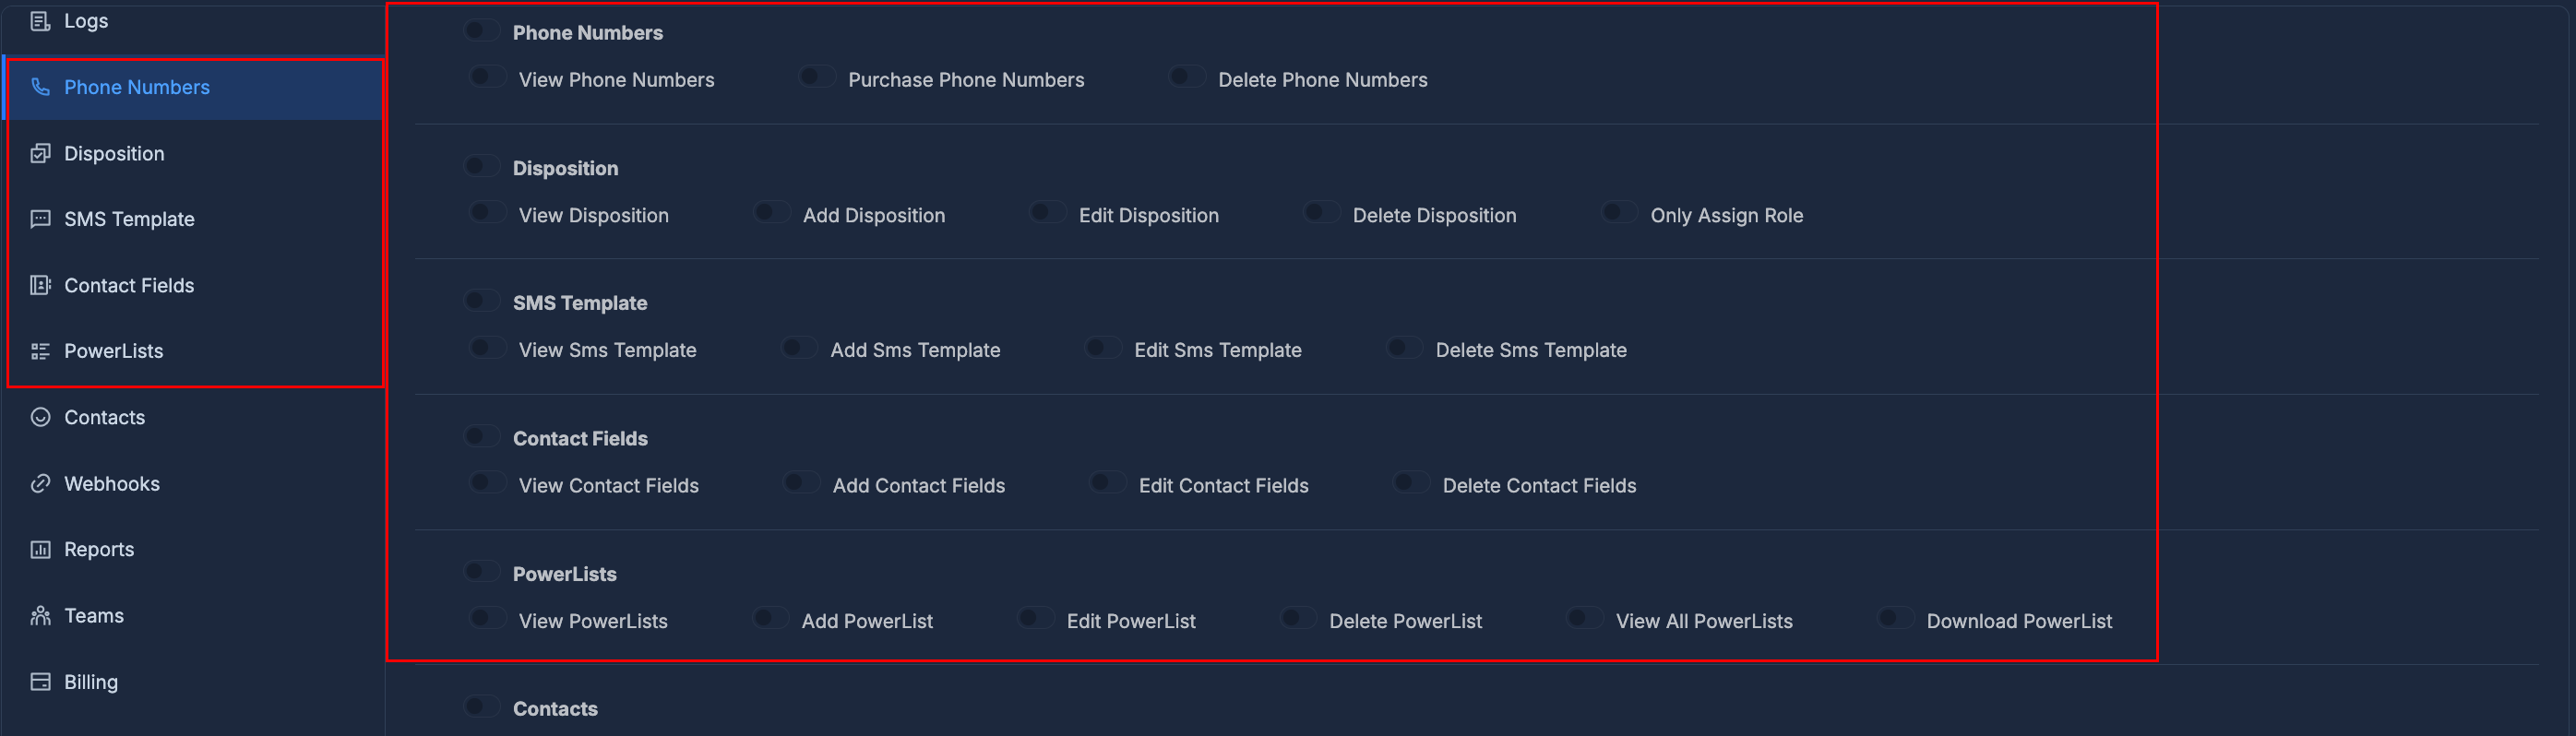Select the Webhooks link icon

coord(40,483)
